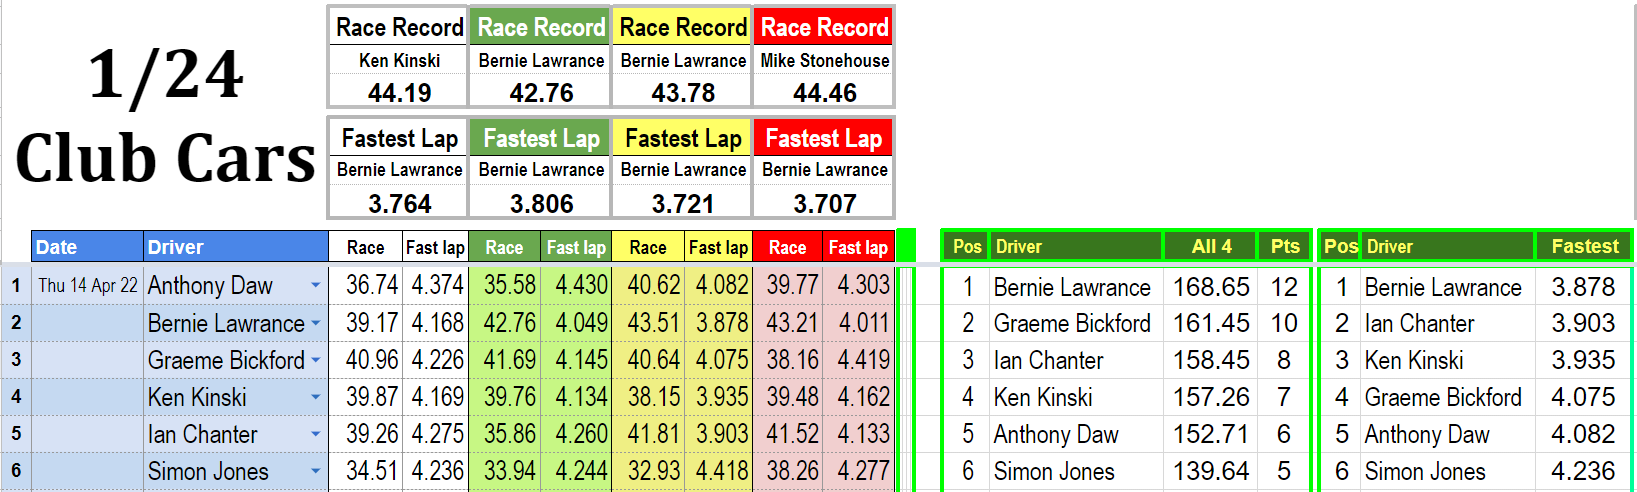Open the Ken Kinski driver dropdown arrow

(x=316, y=397)
